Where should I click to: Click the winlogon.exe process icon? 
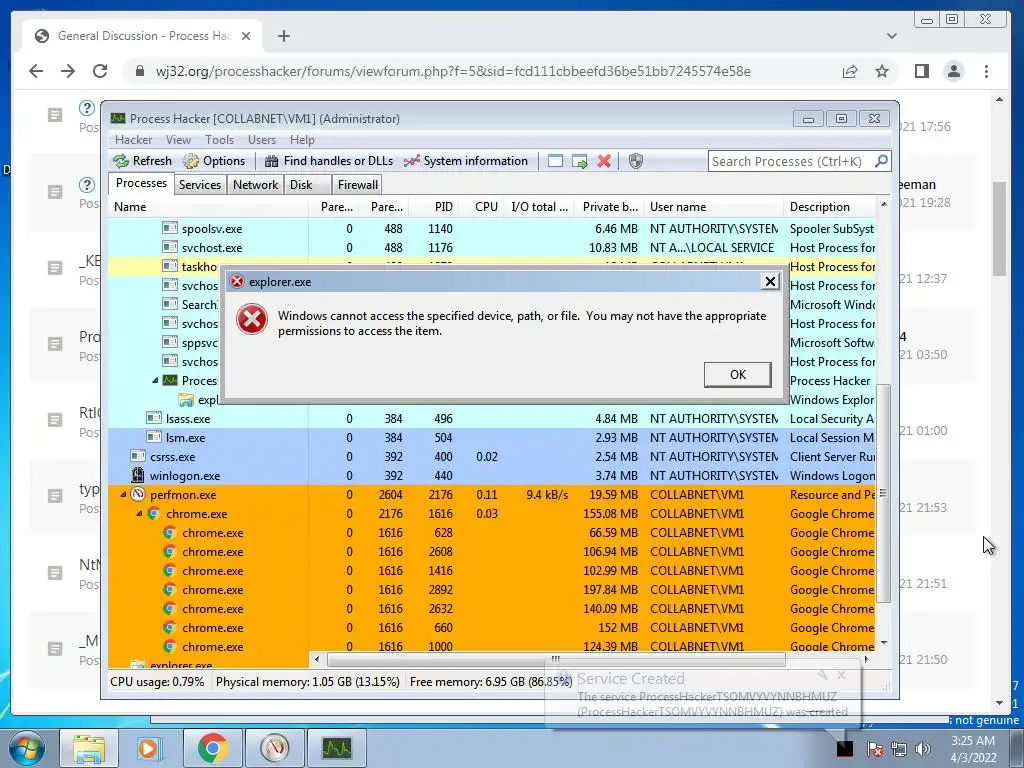[138, 475]
